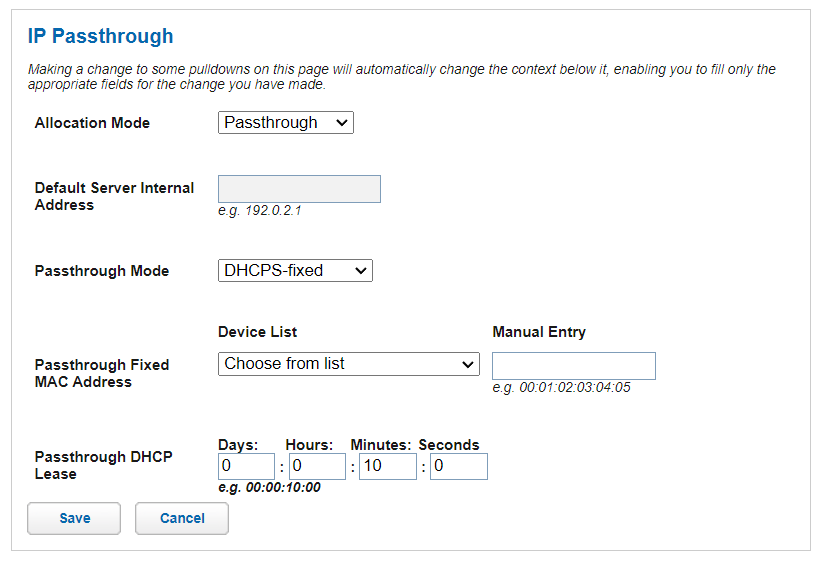Click the Passthrough DHCP Lease label
The width and height of the screenshot is (823, 571).
pyautogui.click(x=103, y=465)
